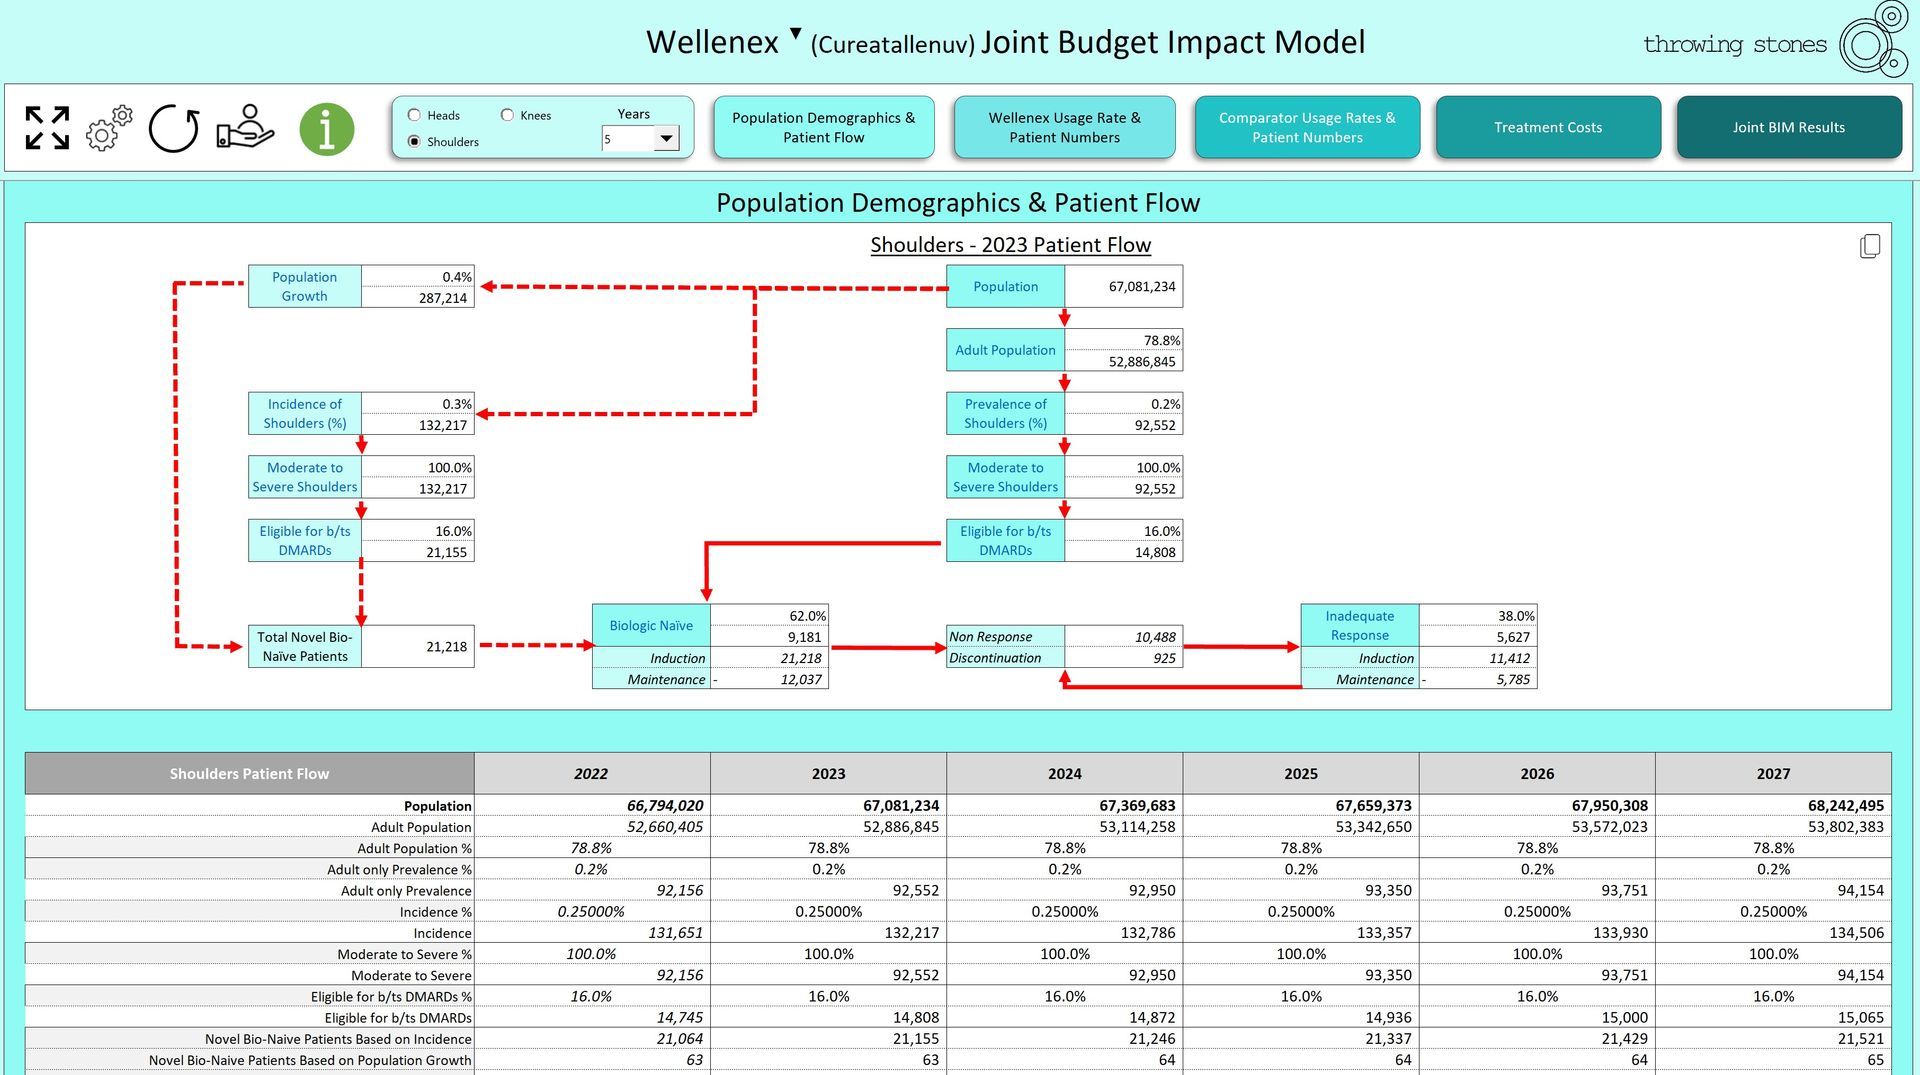The height and width of the screenshot is (1075, 1920).
Task: Click the 2022 Incidence % cell 0.25000%
Action: click(592, 912)
